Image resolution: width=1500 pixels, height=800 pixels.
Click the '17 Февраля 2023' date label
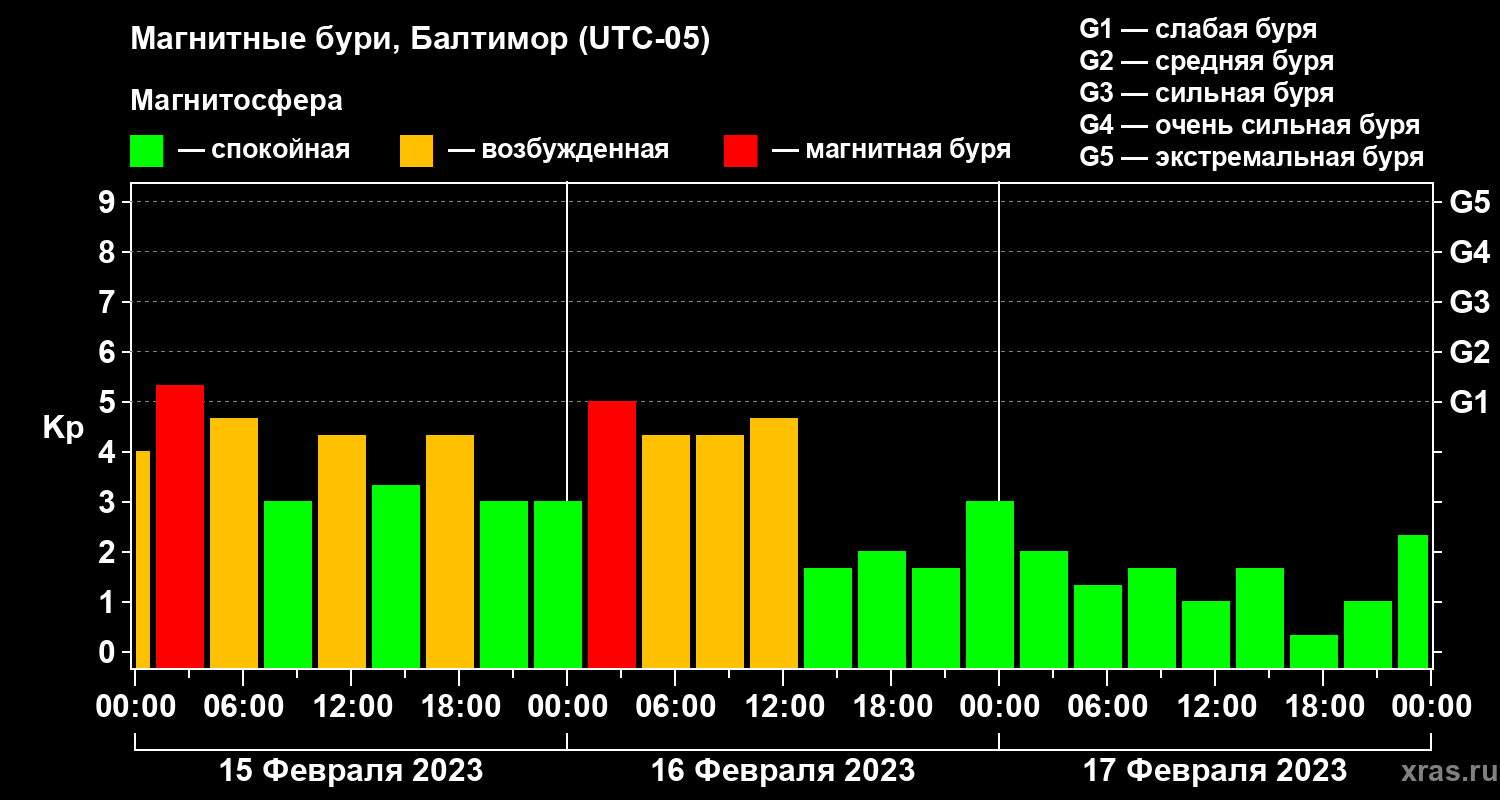pyautogui.click(x=1215, y=771)
